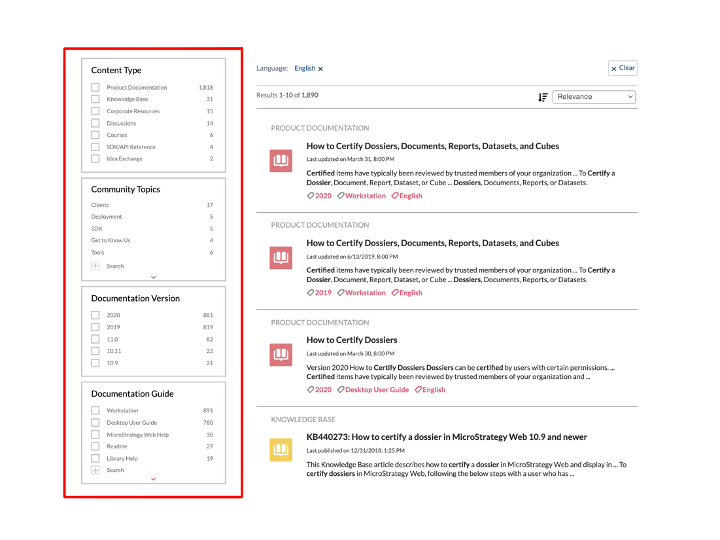Image resolution: width=720 pixels, height=540 pixels.
Task: Expand the Documentation Guide list chevron
Action: point(153,480)
